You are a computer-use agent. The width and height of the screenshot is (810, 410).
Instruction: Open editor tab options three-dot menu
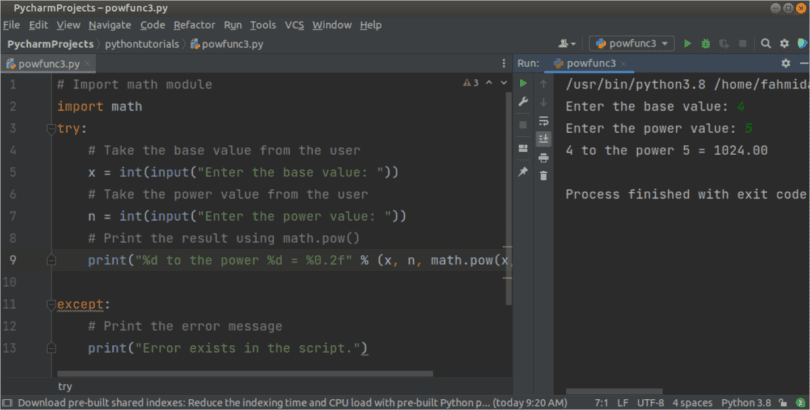pos(504,63)
